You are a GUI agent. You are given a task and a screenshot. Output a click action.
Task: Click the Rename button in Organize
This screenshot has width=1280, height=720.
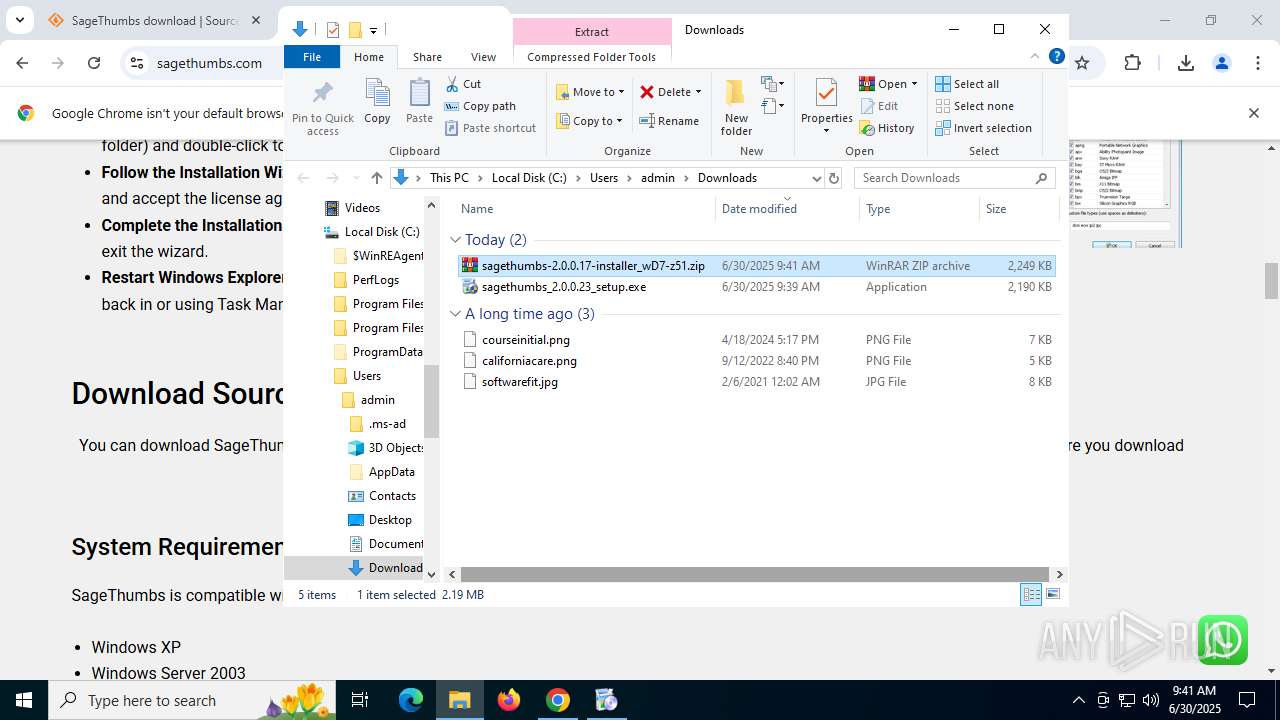pos(669,121)
